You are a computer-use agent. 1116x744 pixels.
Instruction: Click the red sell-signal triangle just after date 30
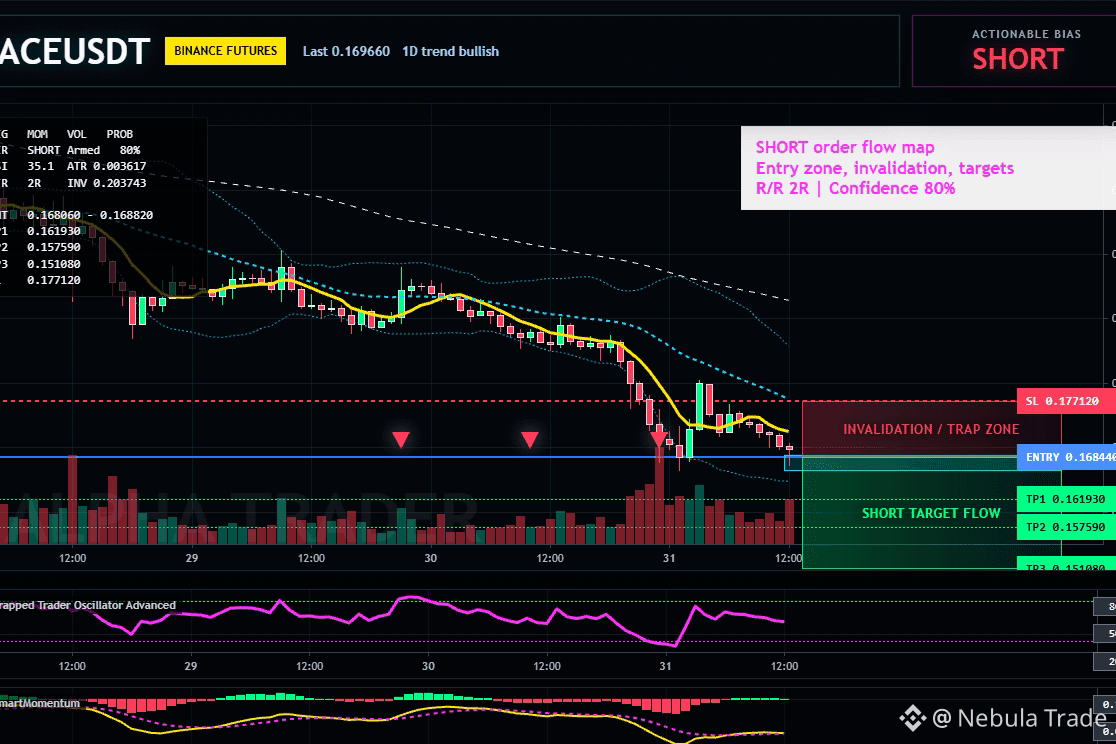pos(530,439)
